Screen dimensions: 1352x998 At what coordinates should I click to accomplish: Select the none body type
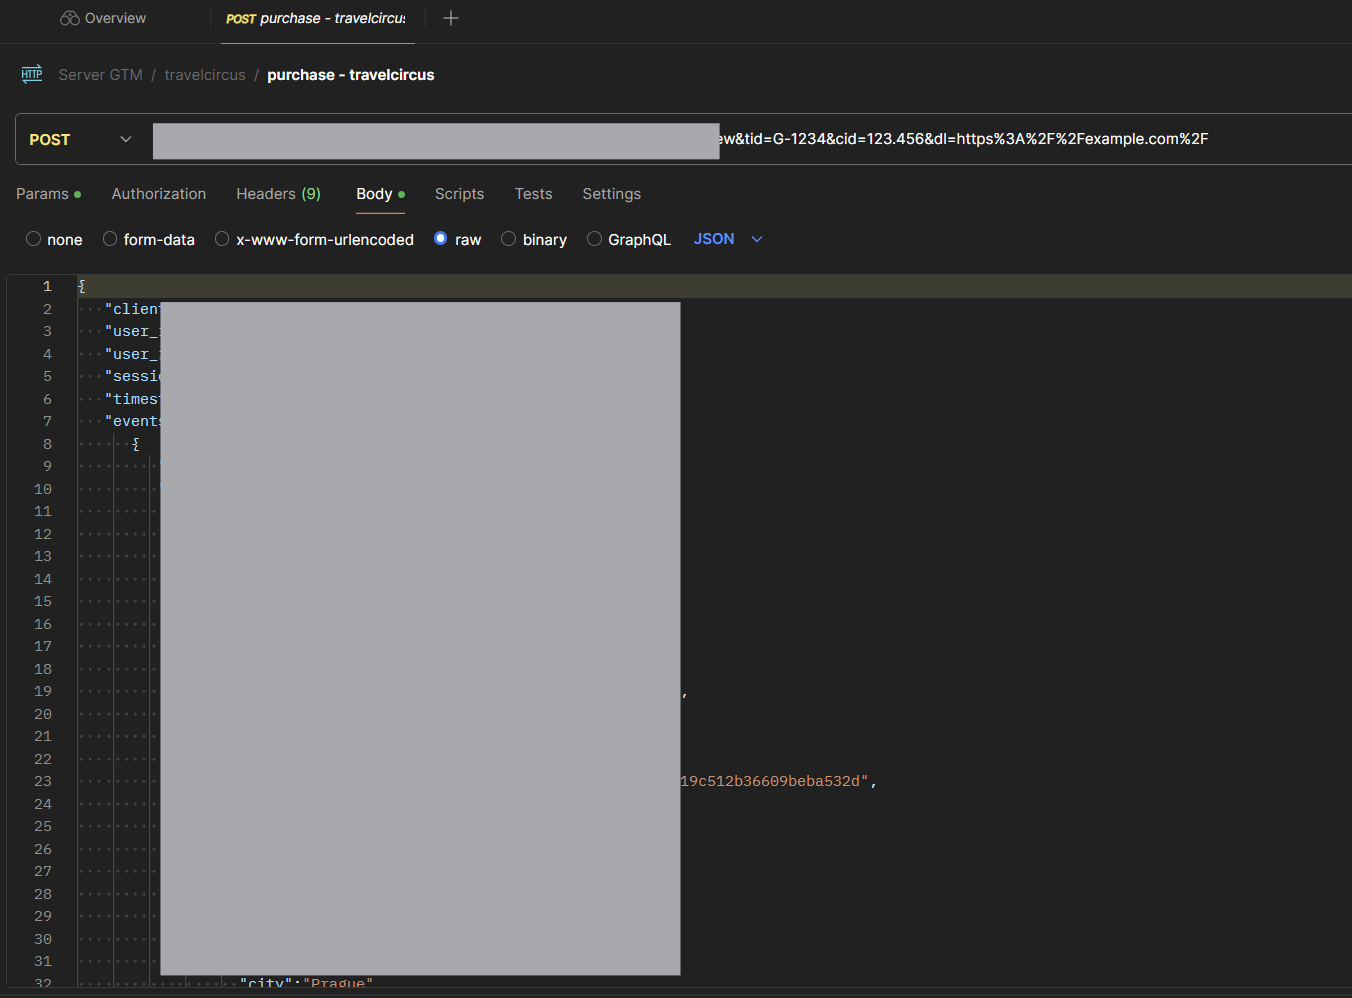tap(54, 239)
